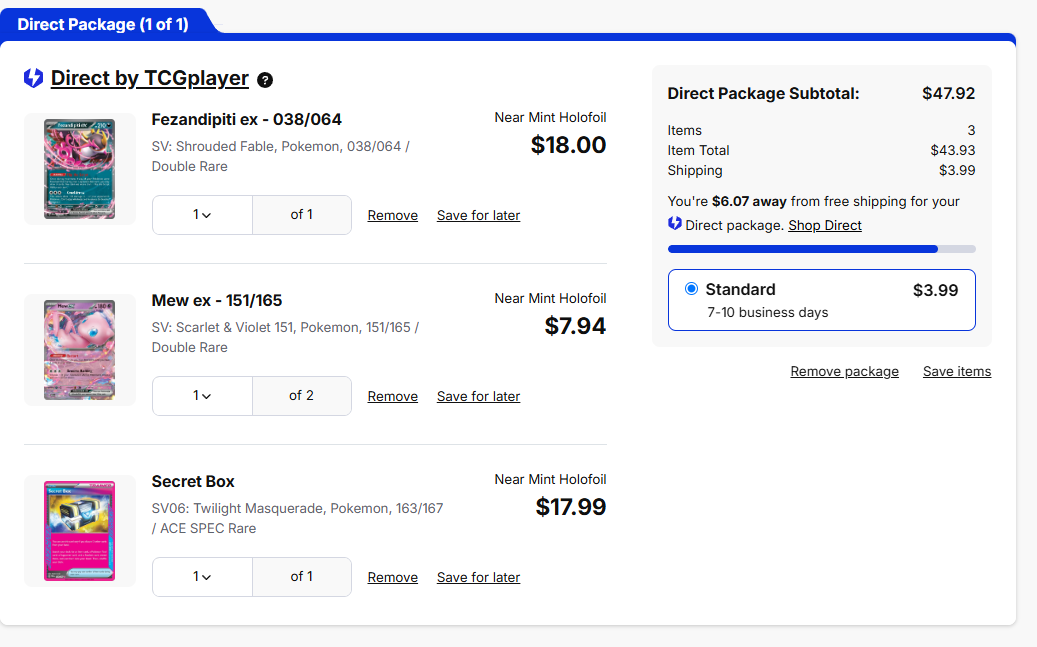Expand quantity dropdown for Mew ex

[x=202, y=396]
